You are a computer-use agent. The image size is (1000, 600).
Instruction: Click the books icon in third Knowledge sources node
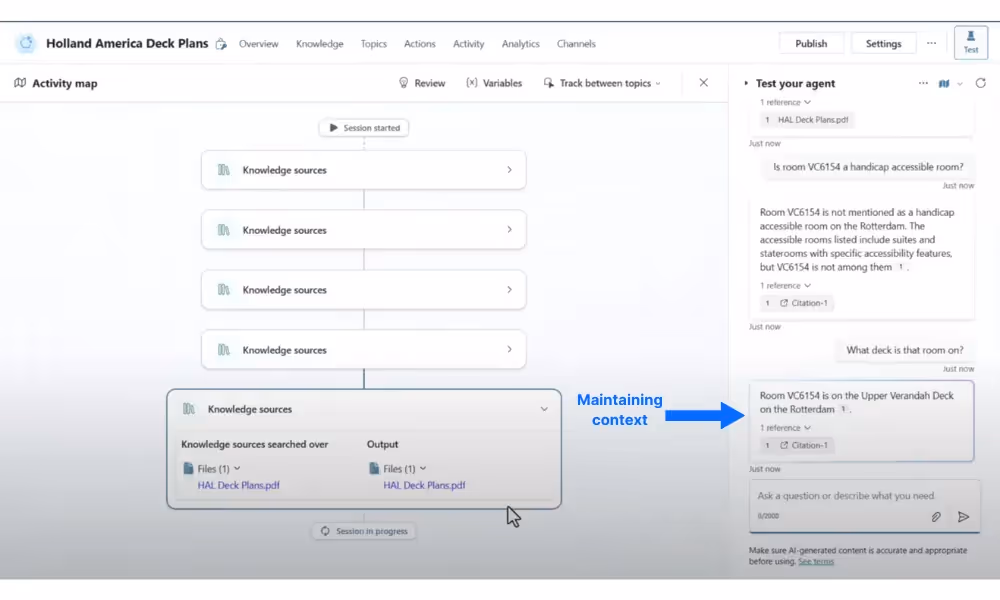(x=224, y=289)
